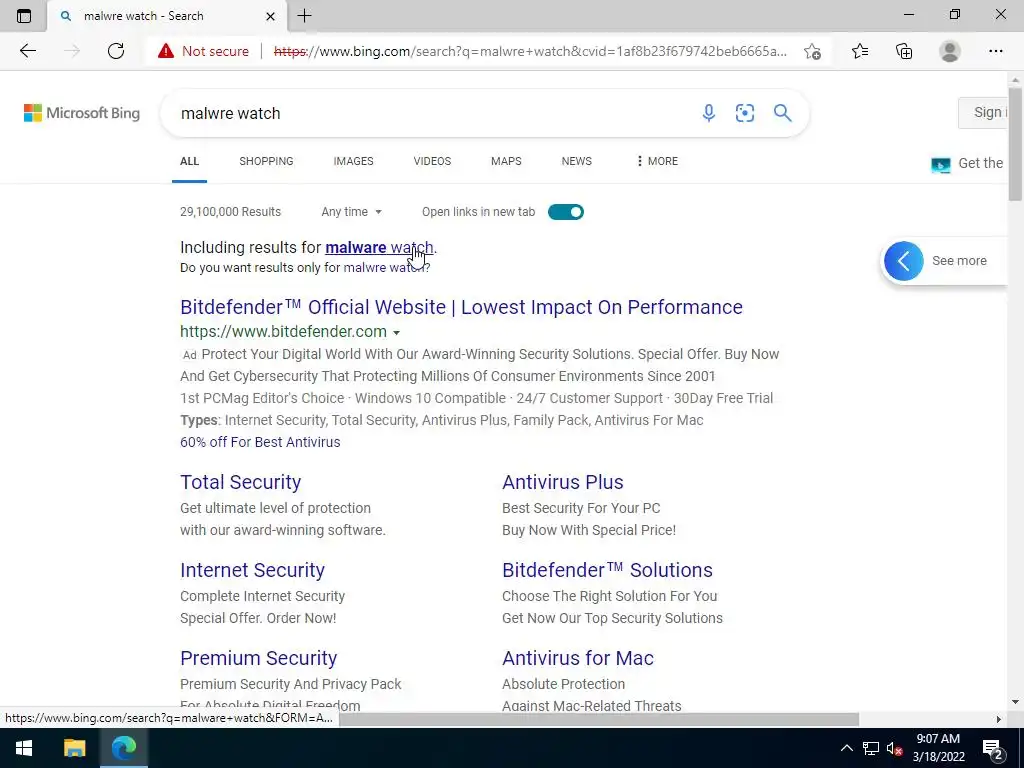This screenshot has height=768, width=1024.
Task: Switch to the MAPS tab
Action: tap(506, 161)
